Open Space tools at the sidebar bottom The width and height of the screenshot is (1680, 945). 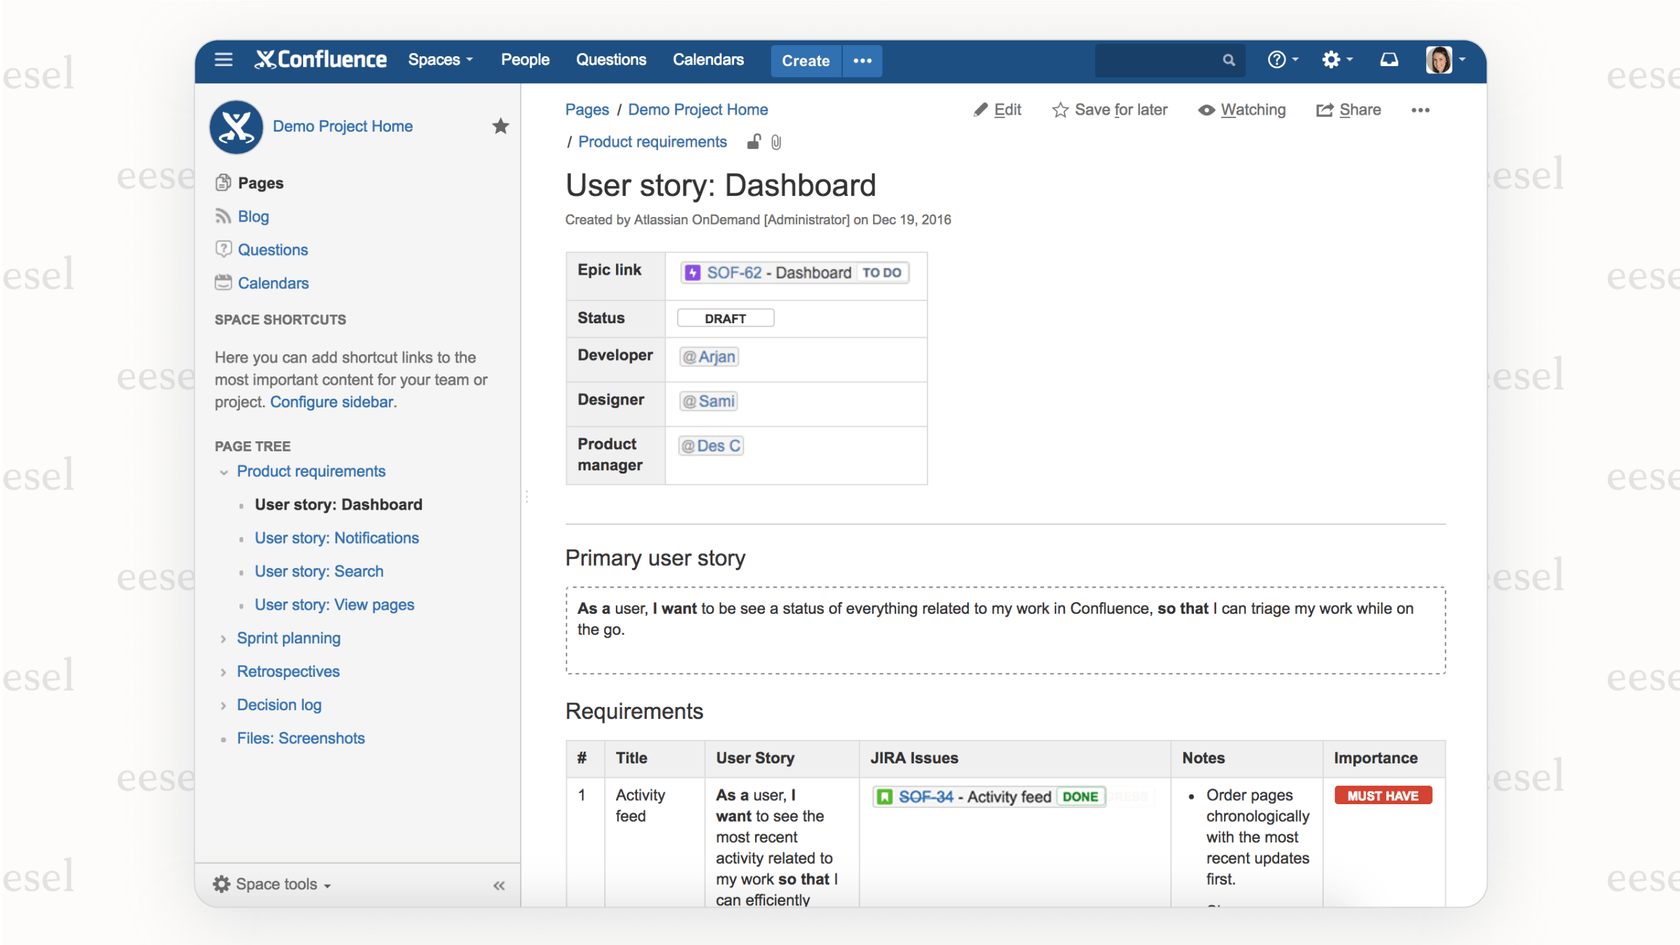[270, 884]
